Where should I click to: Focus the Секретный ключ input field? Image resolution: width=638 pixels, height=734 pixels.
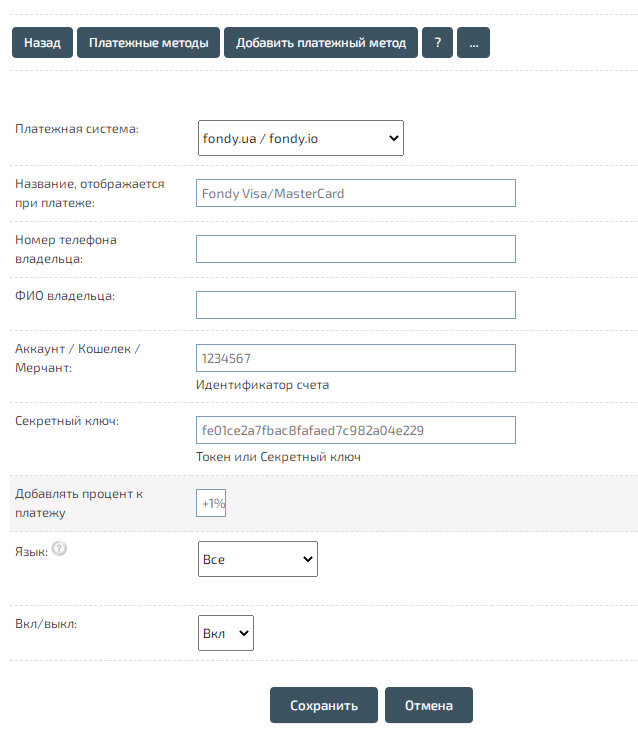[355, 430]
